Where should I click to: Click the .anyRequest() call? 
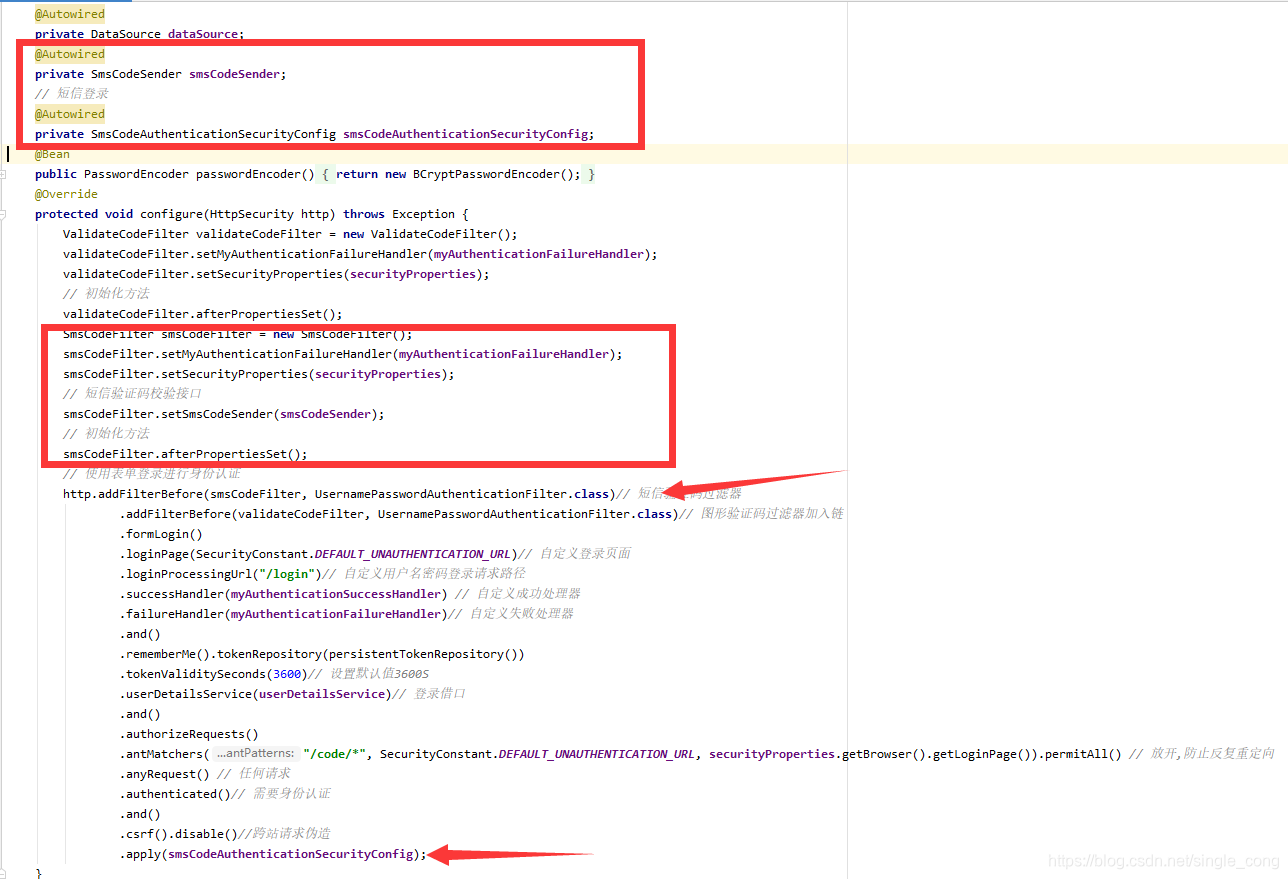click(x=164, y=774)
